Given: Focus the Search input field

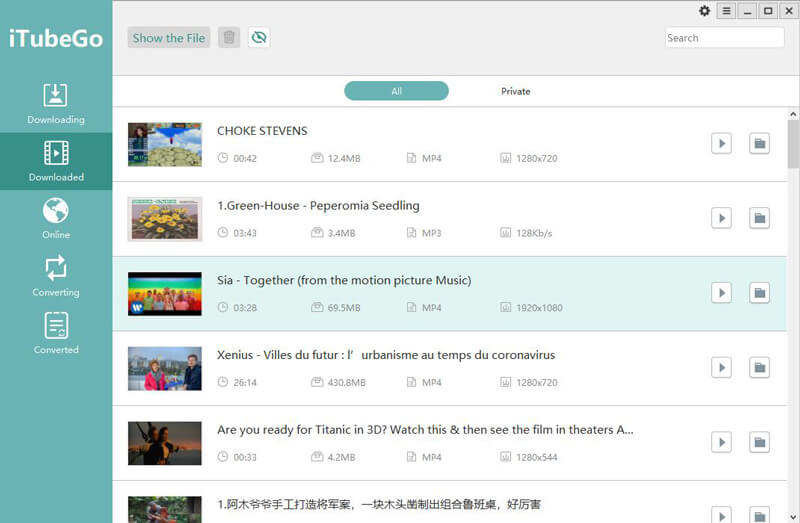Looking at the screenshot, I should tap(724, 38).
